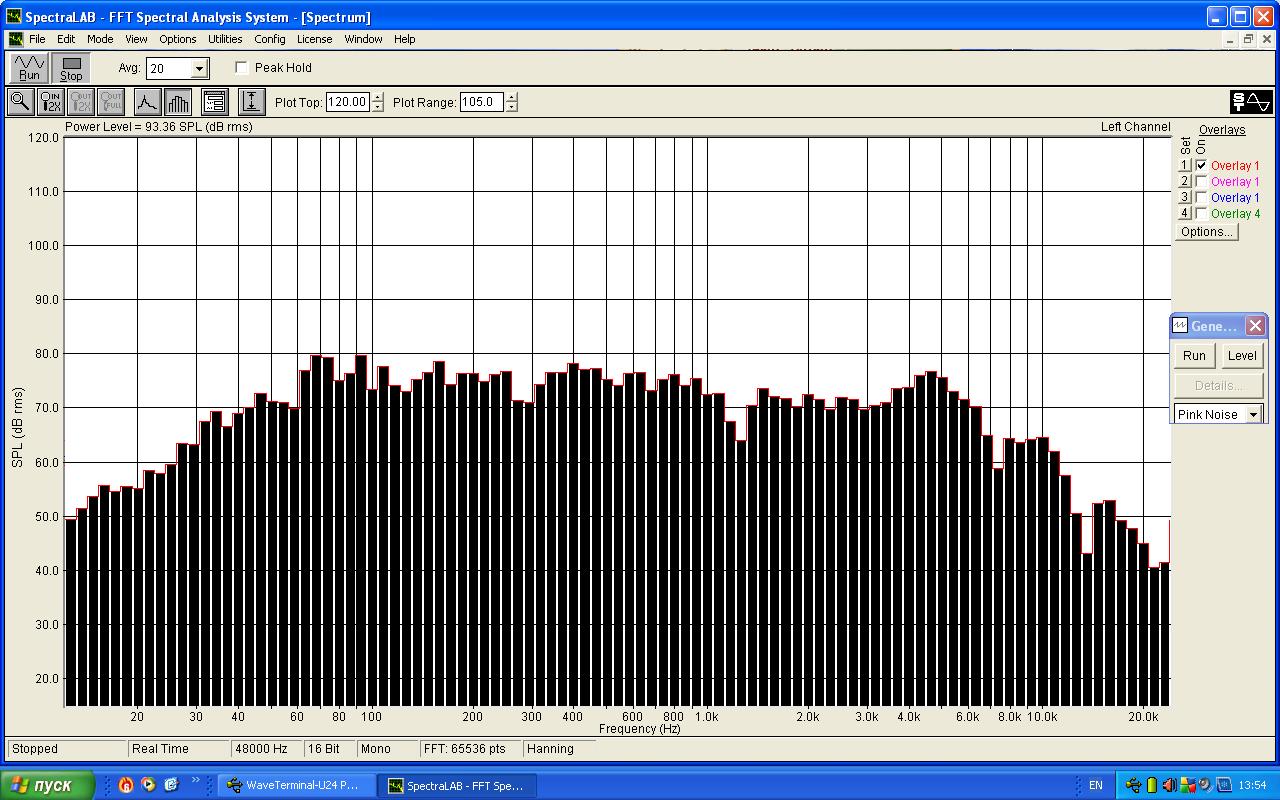
Task: Click the vertical auto-scale icon
Action: [x=251, y=101]
